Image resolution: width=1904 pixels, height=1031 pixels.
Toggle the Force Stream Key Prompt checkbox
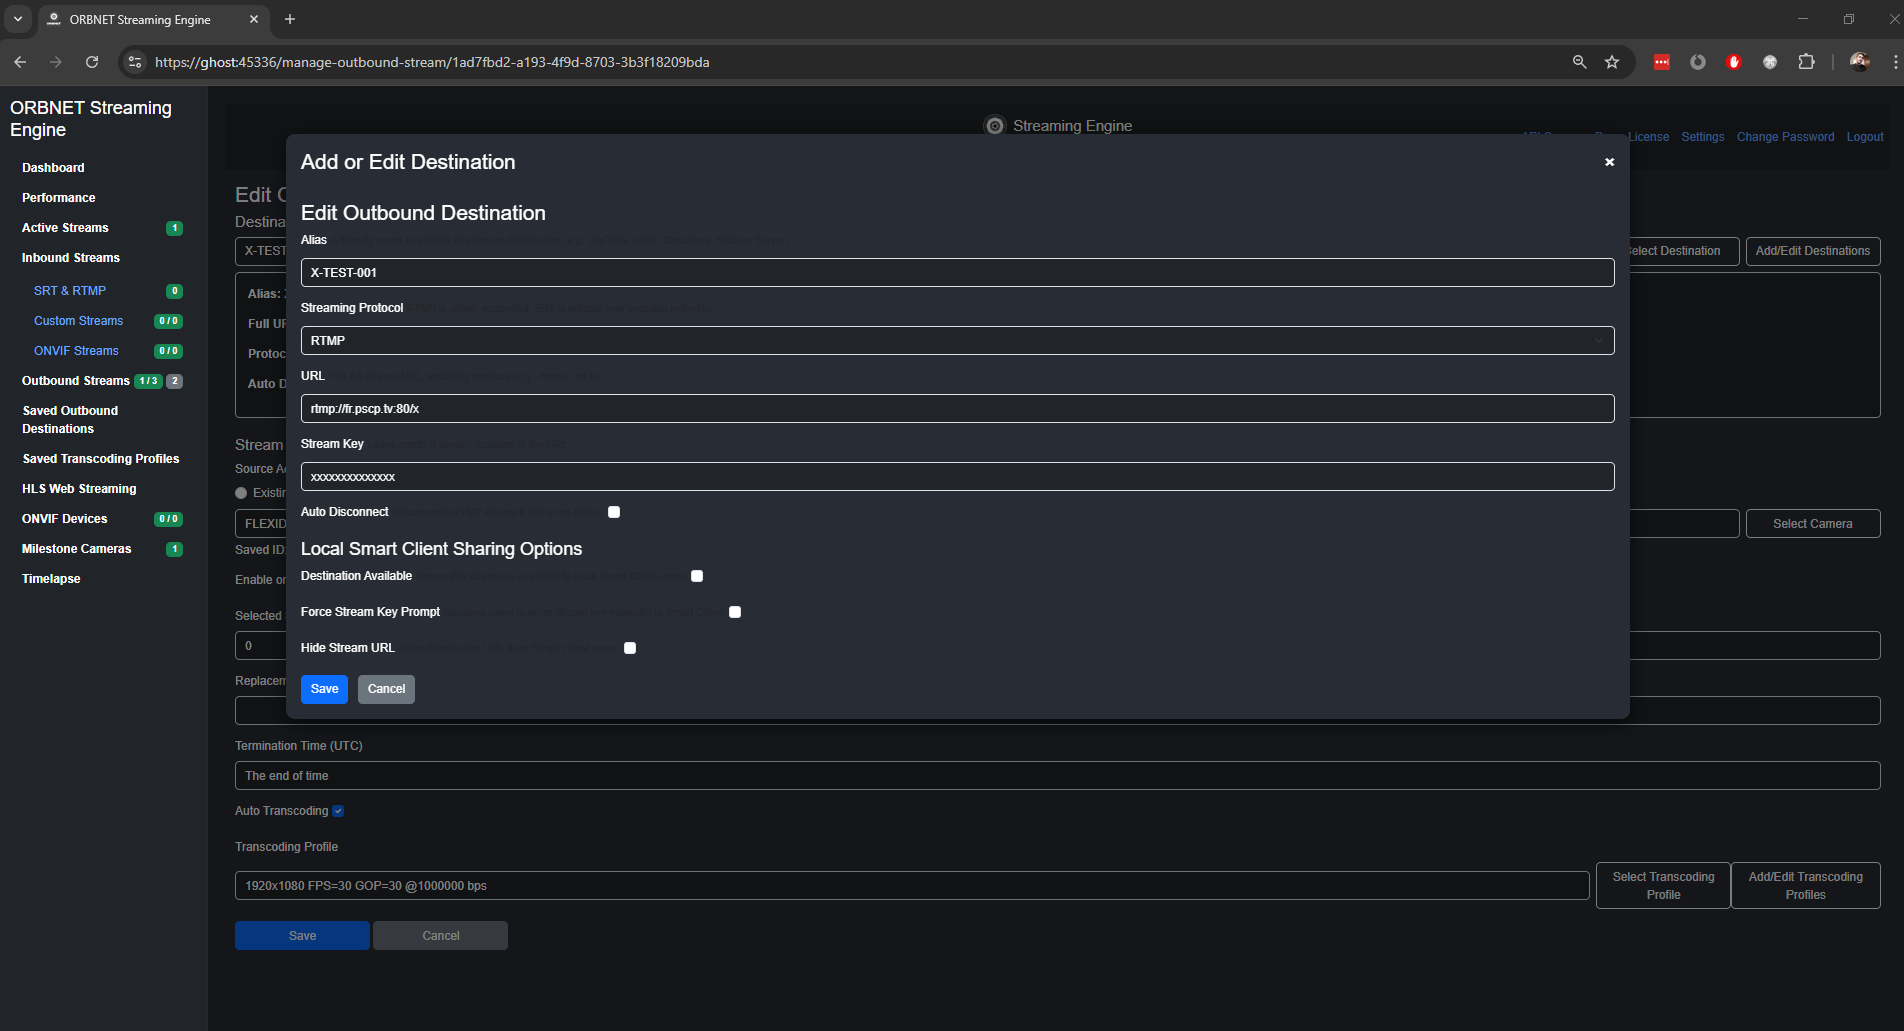coord(735,612)
